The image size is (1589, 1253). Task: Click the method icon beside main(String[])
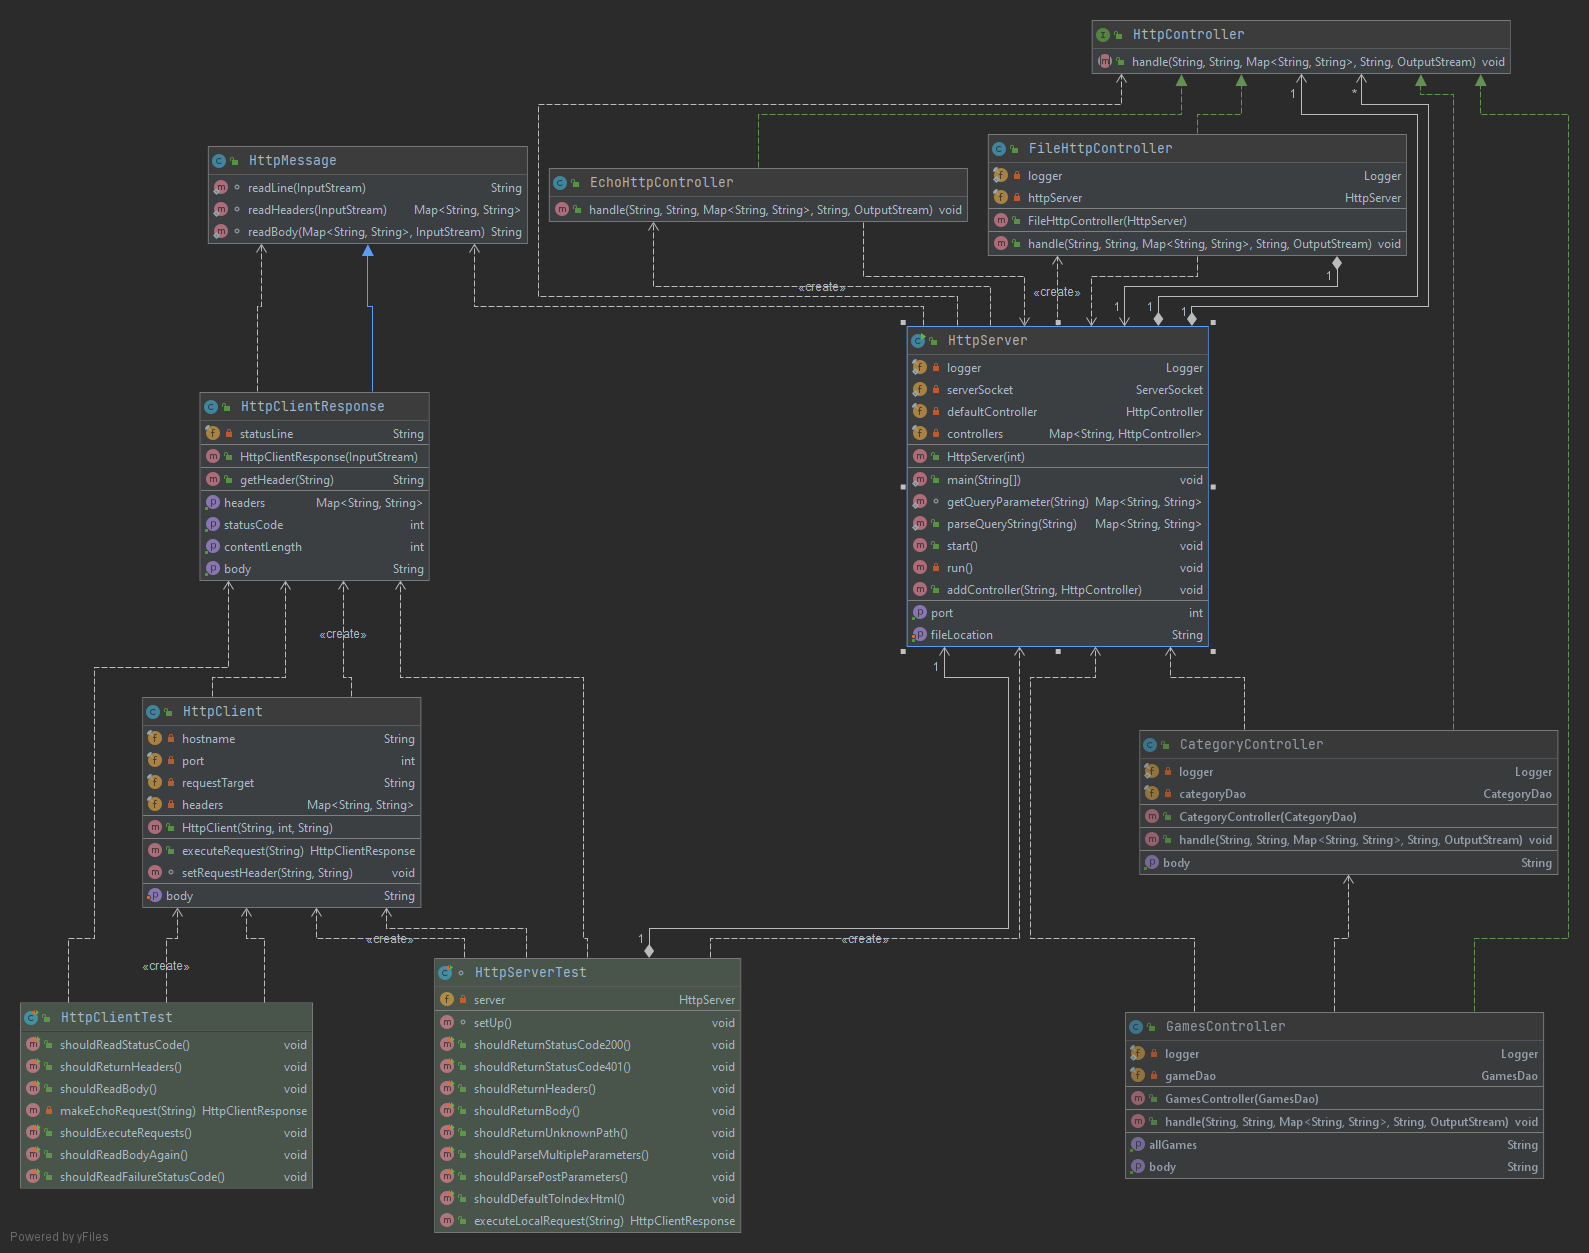919,479
